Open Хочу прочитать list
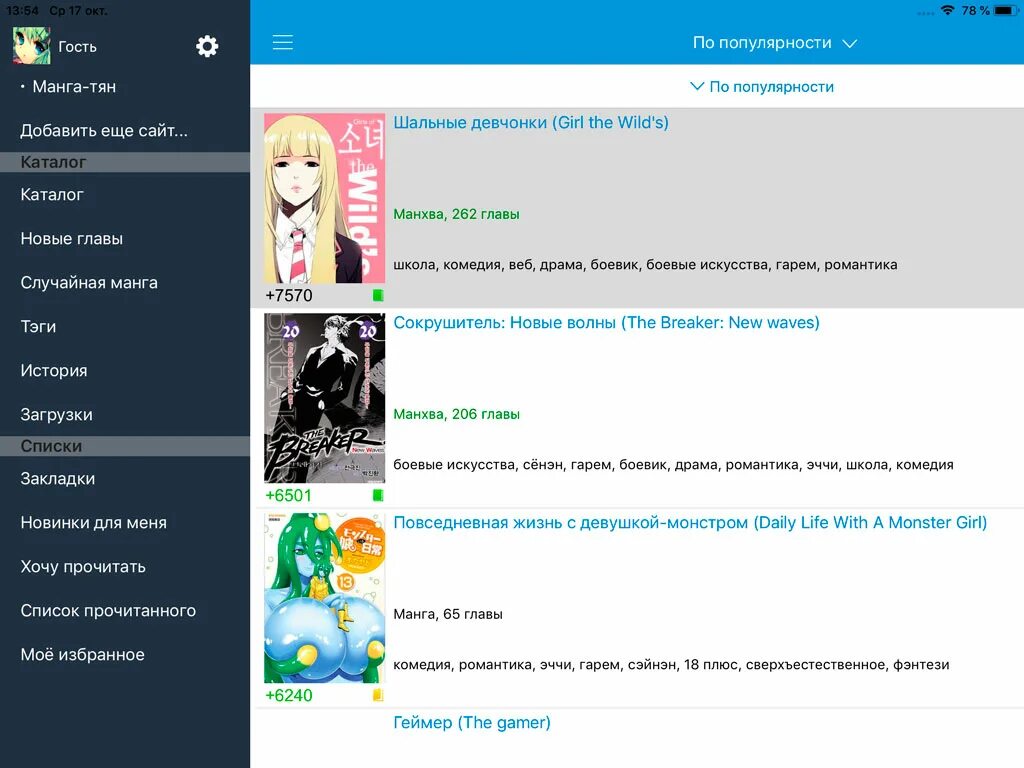Image resolution: width=1024 pixels, height=768 pixels. point(83,567)
